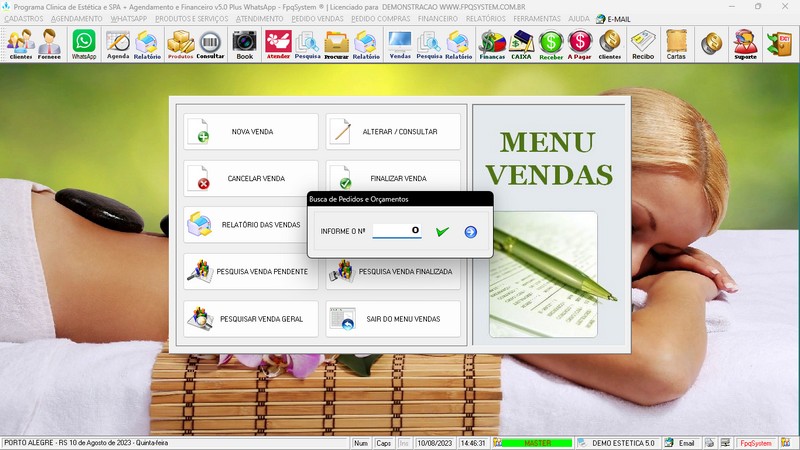Open the PEDIDO VENDAS menu
800x450 pixels.
(317, 19)
